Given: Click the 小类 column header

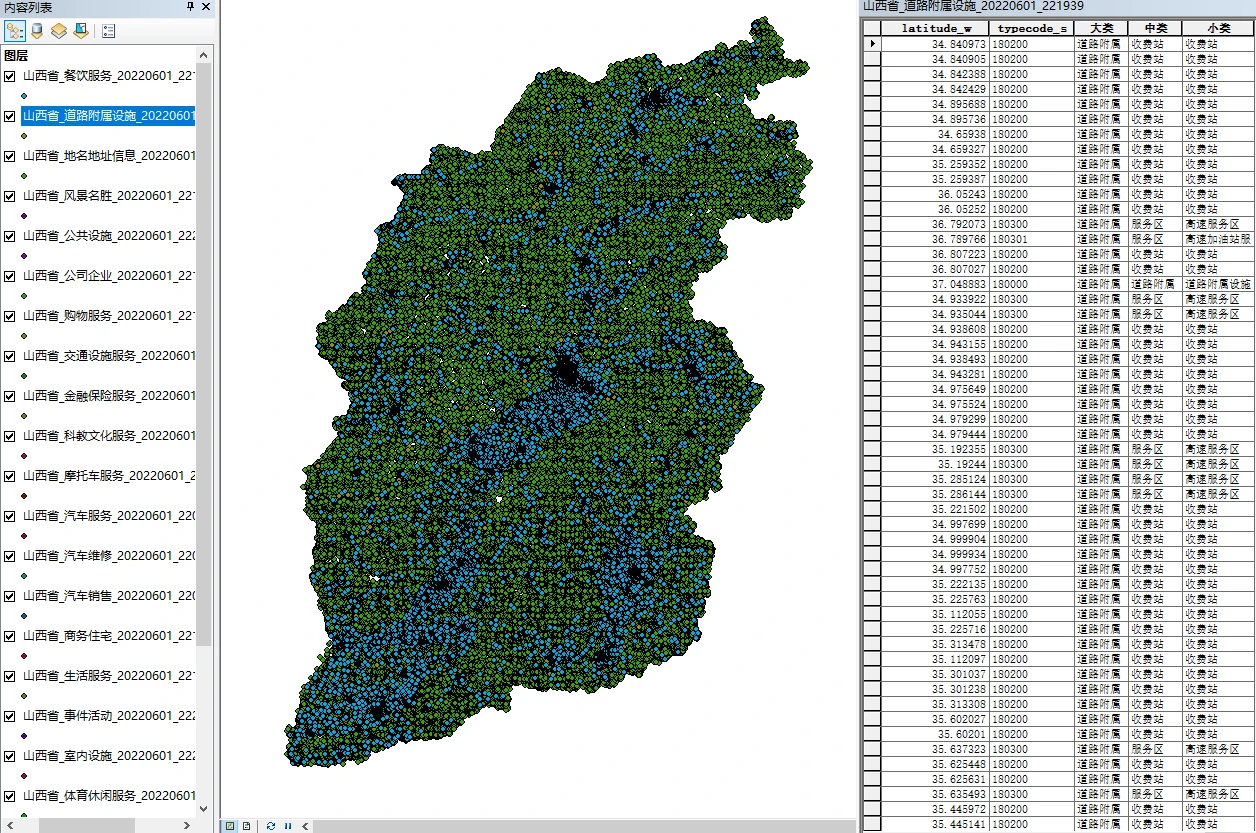Looking at the screenshot, I should point(1218,29).
